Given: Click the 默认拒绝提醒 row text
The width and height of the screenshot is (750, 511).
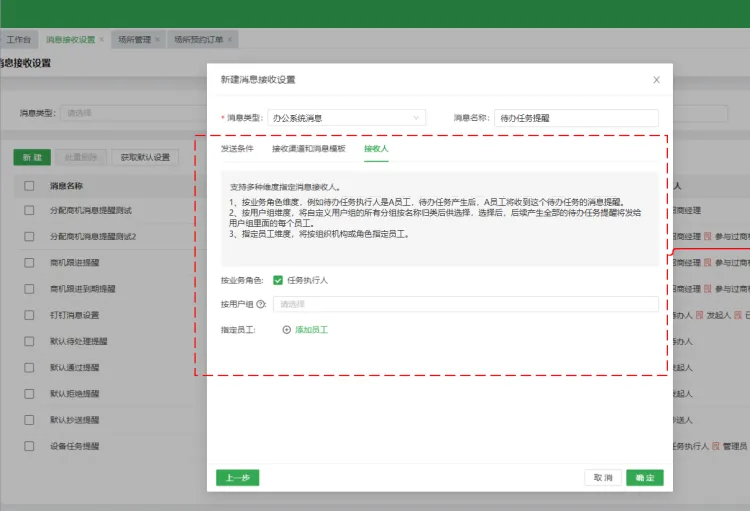Looking at the screenshot, I should (75, 394).
